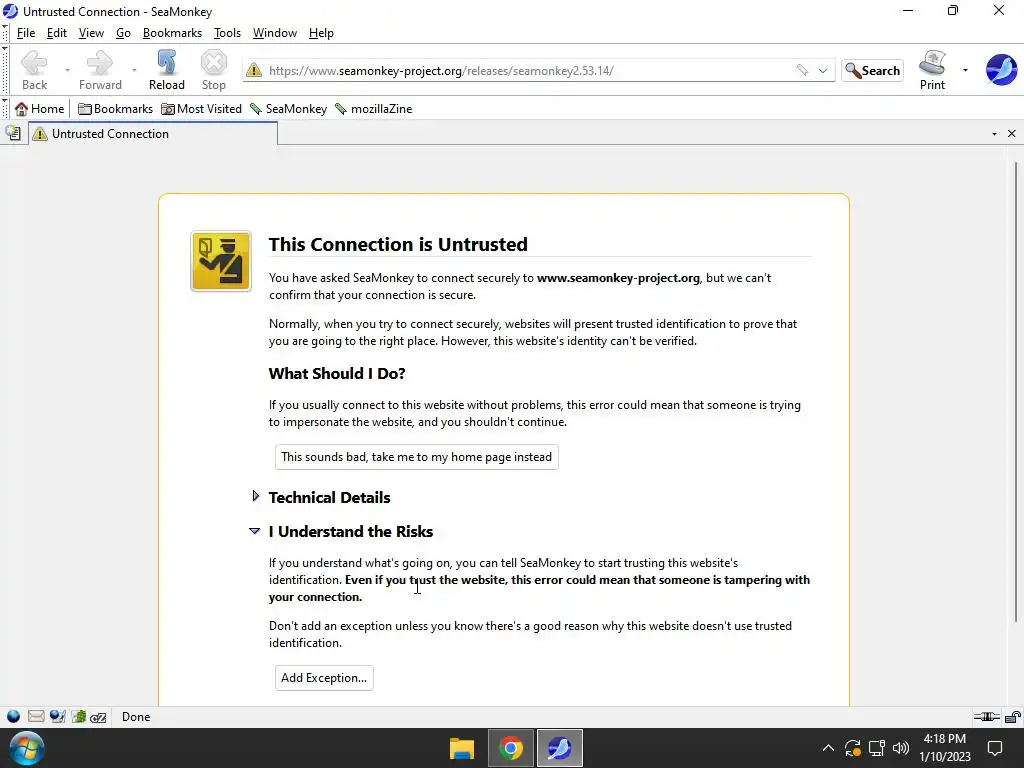Open the Tools menu
Screen dimensions: 1024x768
pos(227,33)
